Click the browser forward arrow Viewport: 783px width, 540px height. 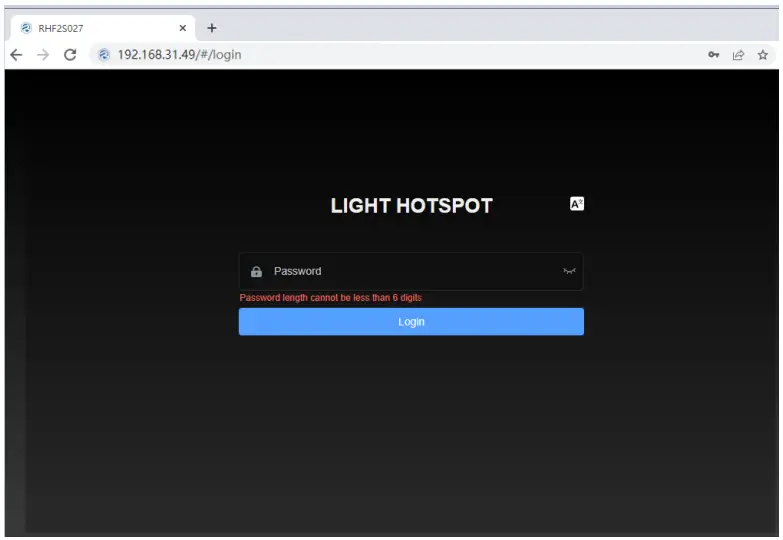click(x=43, y=55)
